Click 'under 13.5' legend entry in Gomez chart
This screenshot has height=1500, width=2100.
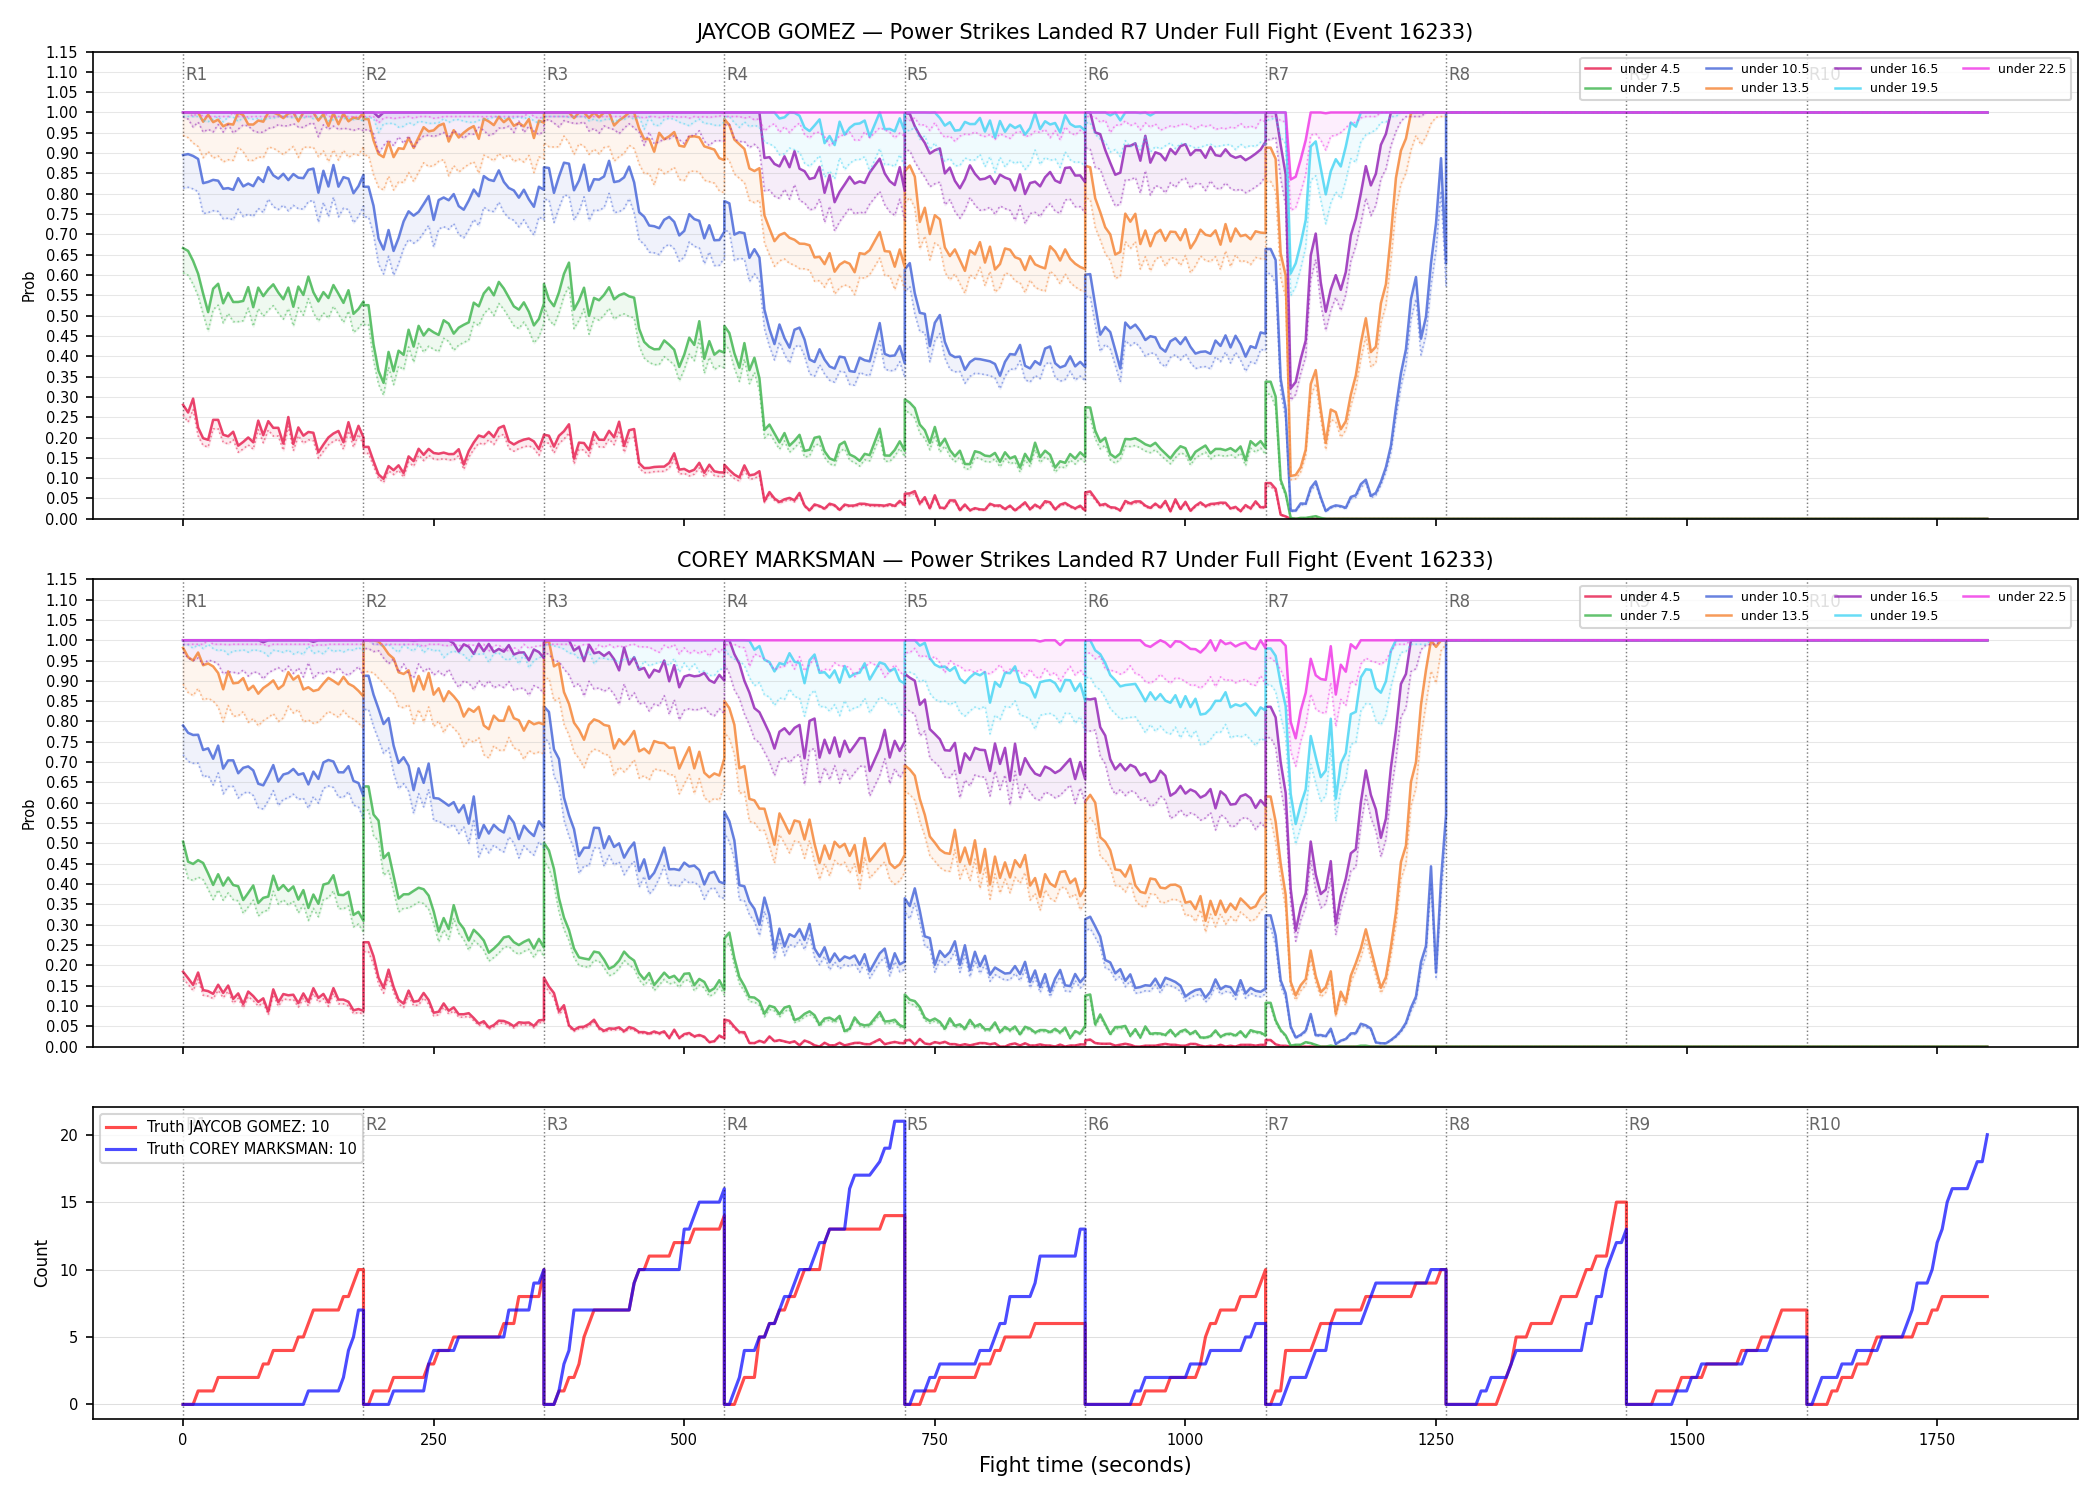pos(1757,88)
